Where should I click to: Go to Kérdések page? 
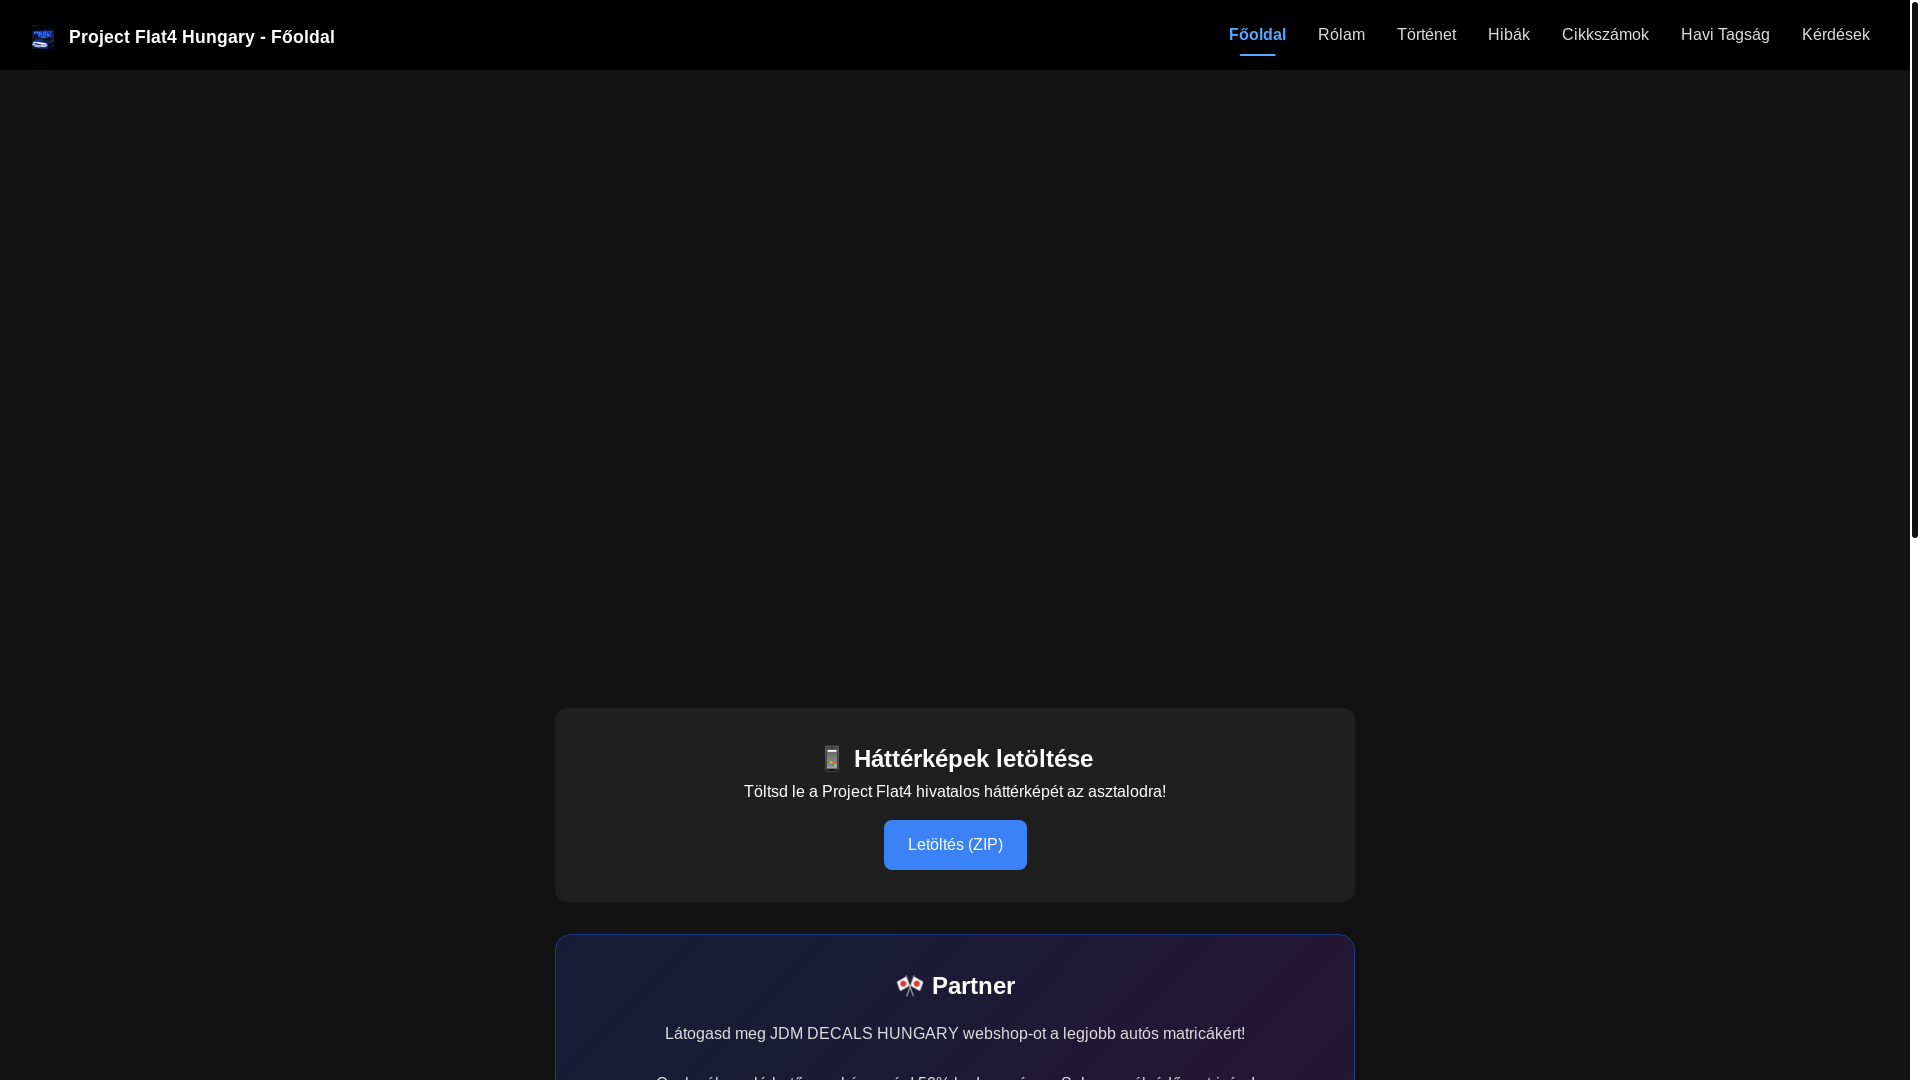(x=1835, y=35)
